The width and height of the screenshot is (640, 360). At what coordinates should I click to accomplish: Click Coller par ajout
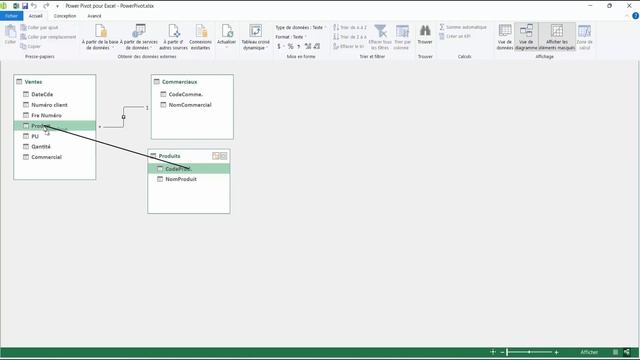pos(39,27)
